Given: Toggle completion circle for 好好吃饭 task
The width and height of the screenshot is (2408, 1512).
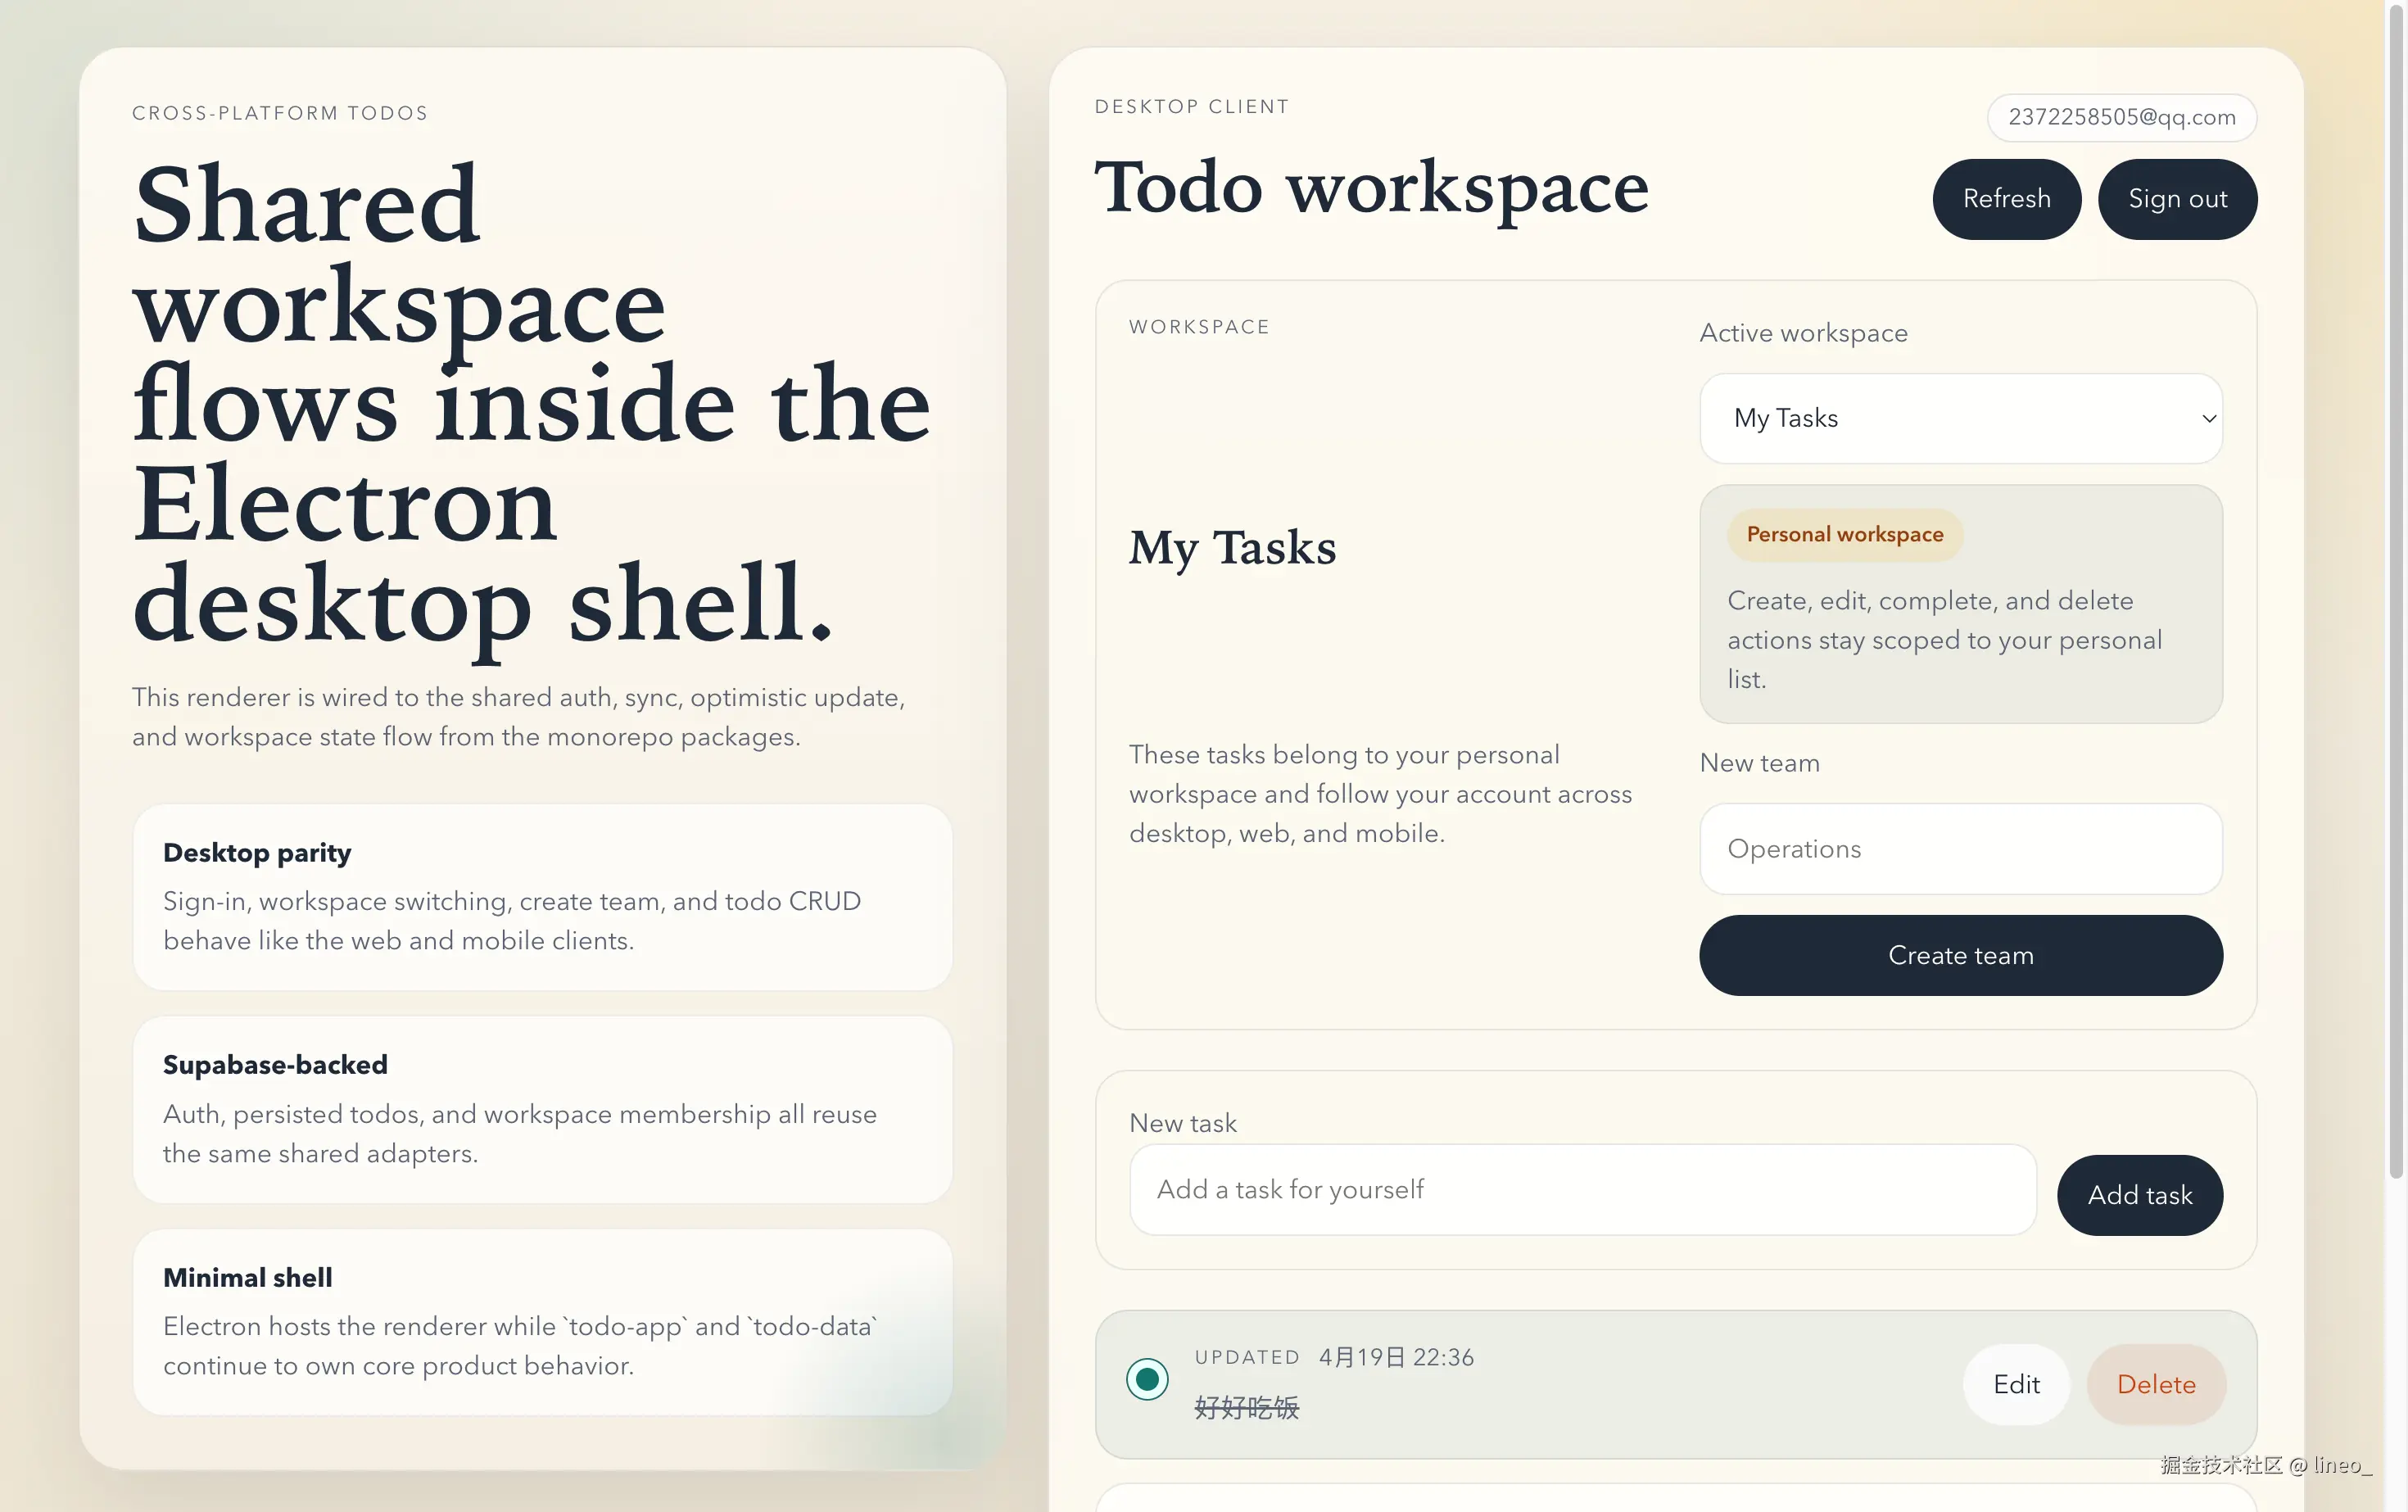Looking at the screenshot, I should pos(1147,1379).
